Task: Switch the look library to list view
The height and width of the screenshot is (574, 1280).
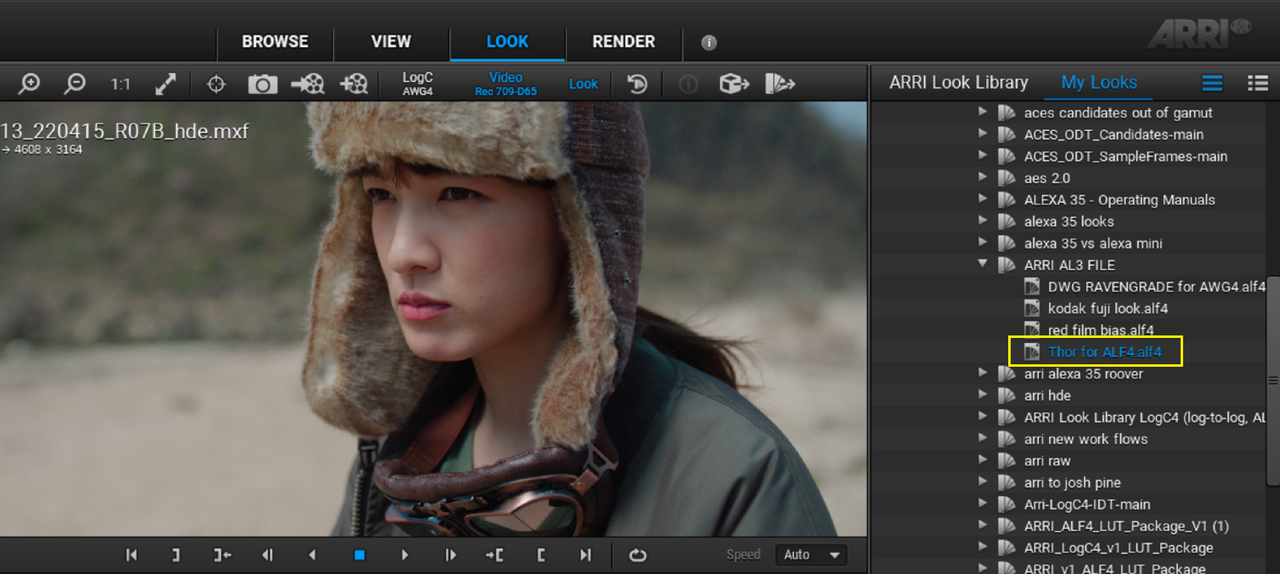Action: tap(1212, 83)
